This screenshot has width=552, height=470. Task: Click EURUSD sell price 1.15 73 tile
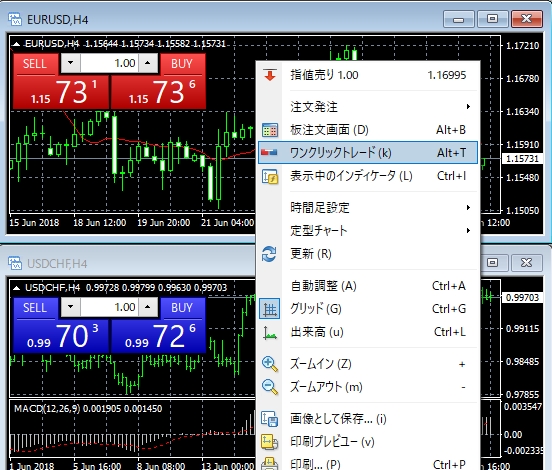(x=61, y=92)
